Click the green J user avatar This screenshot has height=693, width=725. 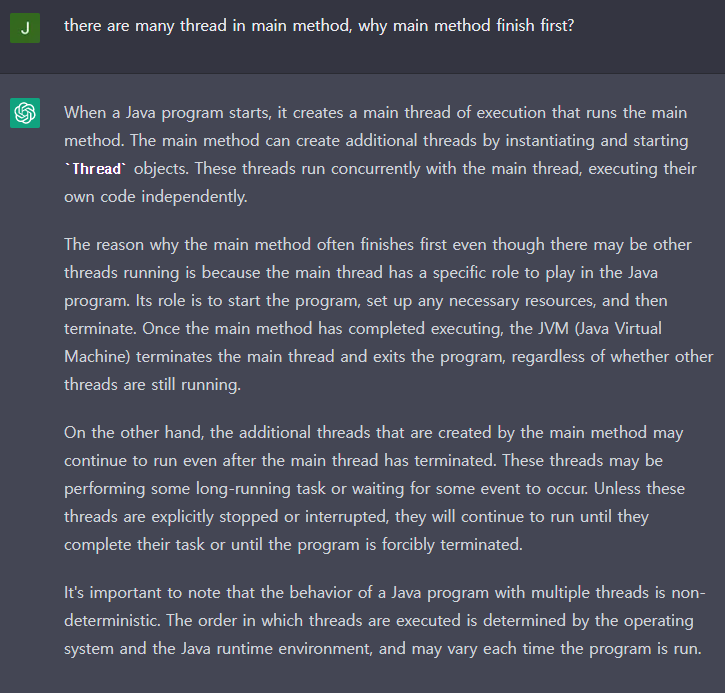pos(25,28)
